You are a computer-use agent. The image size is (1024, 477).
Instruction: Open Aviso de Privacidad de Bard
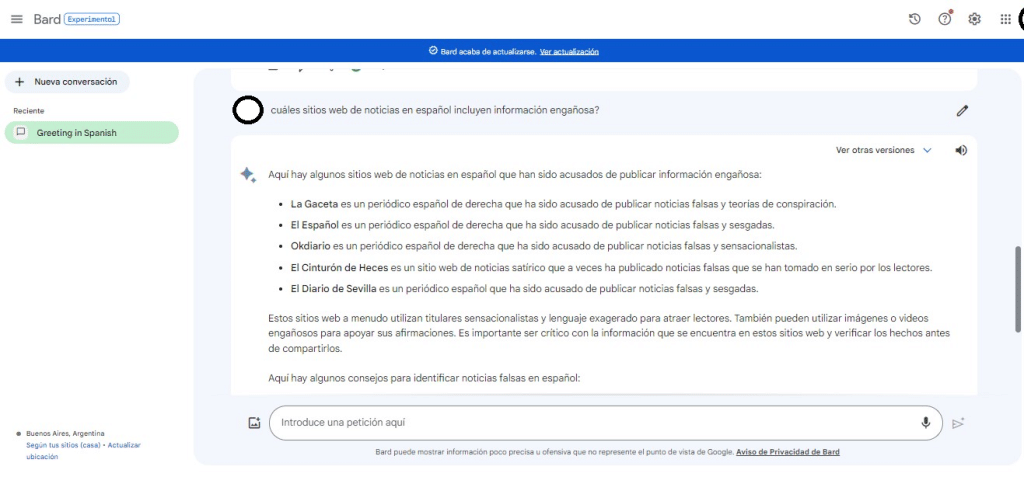point(787,452)
